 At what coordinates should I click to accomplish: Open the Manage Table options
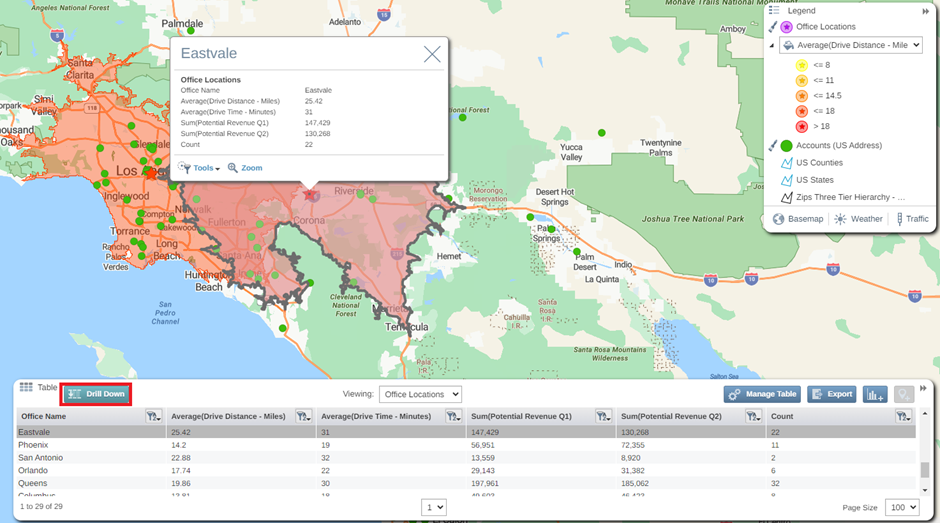point(763,394)
